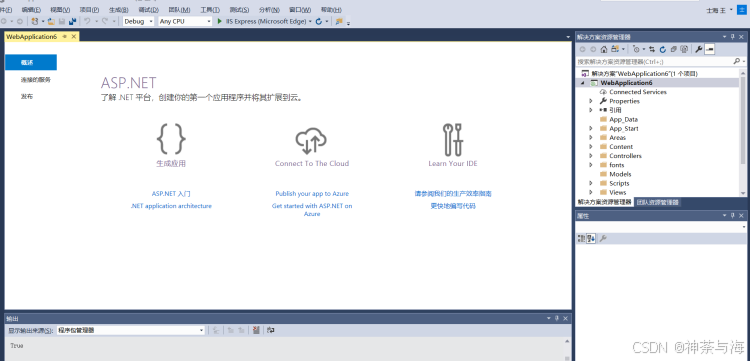The image size is (751, 361).
Task: Click the search magnifier icon in Solution Explorer
Action: (x=737, y=61)
